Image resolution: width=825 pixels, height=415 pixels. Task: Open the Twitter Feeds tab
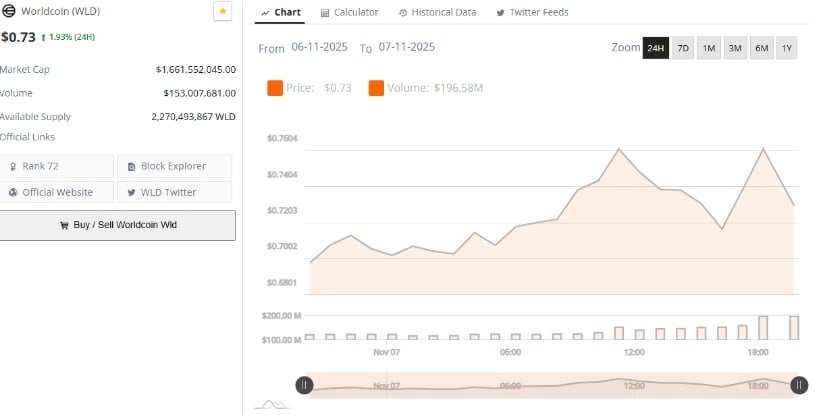(532, 13)
